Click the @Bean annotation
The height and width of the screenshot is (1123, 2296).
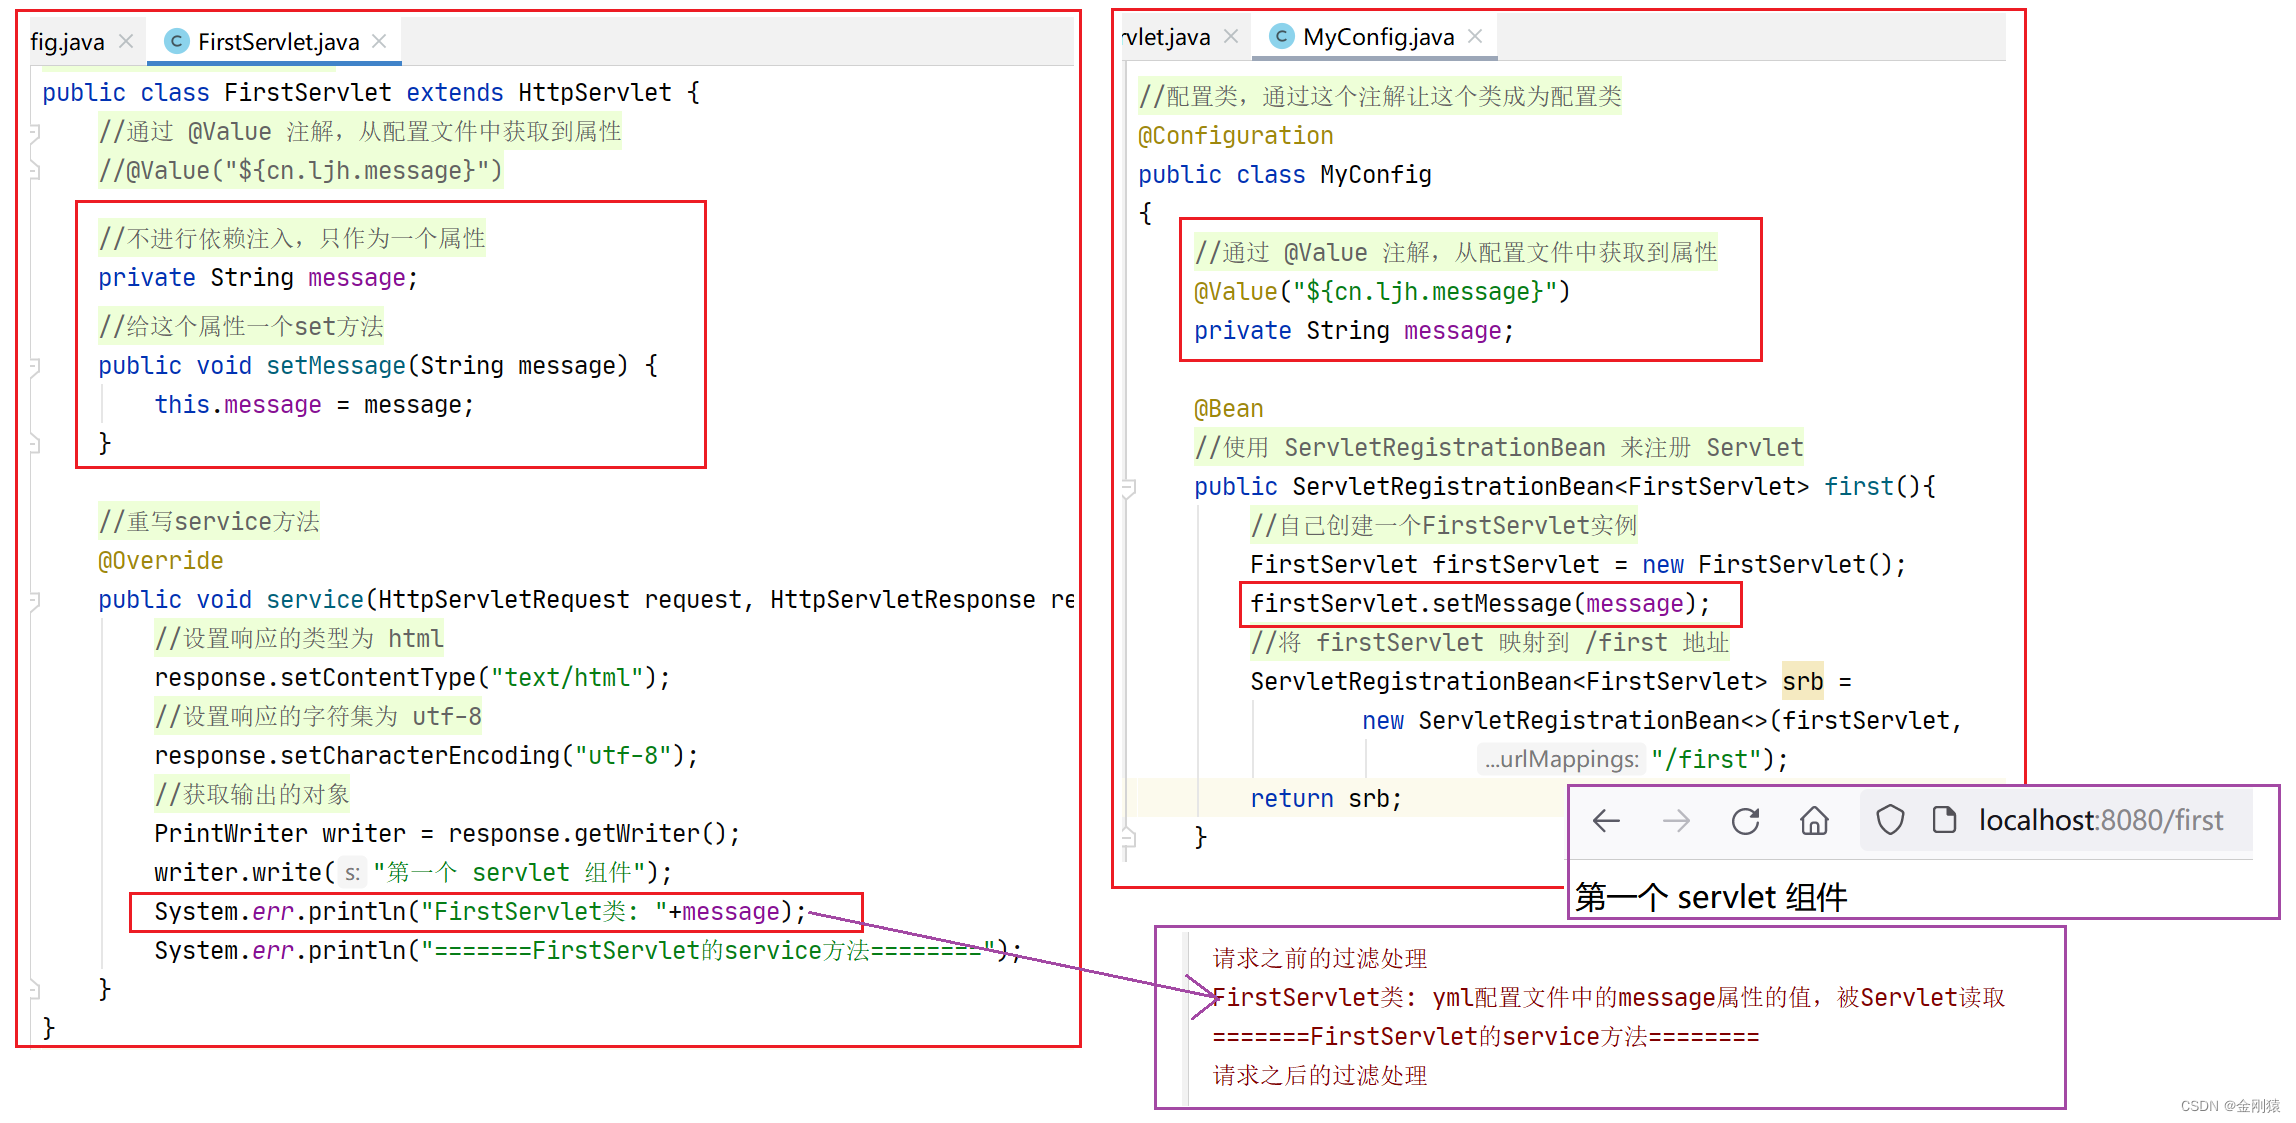[1229, 409]
